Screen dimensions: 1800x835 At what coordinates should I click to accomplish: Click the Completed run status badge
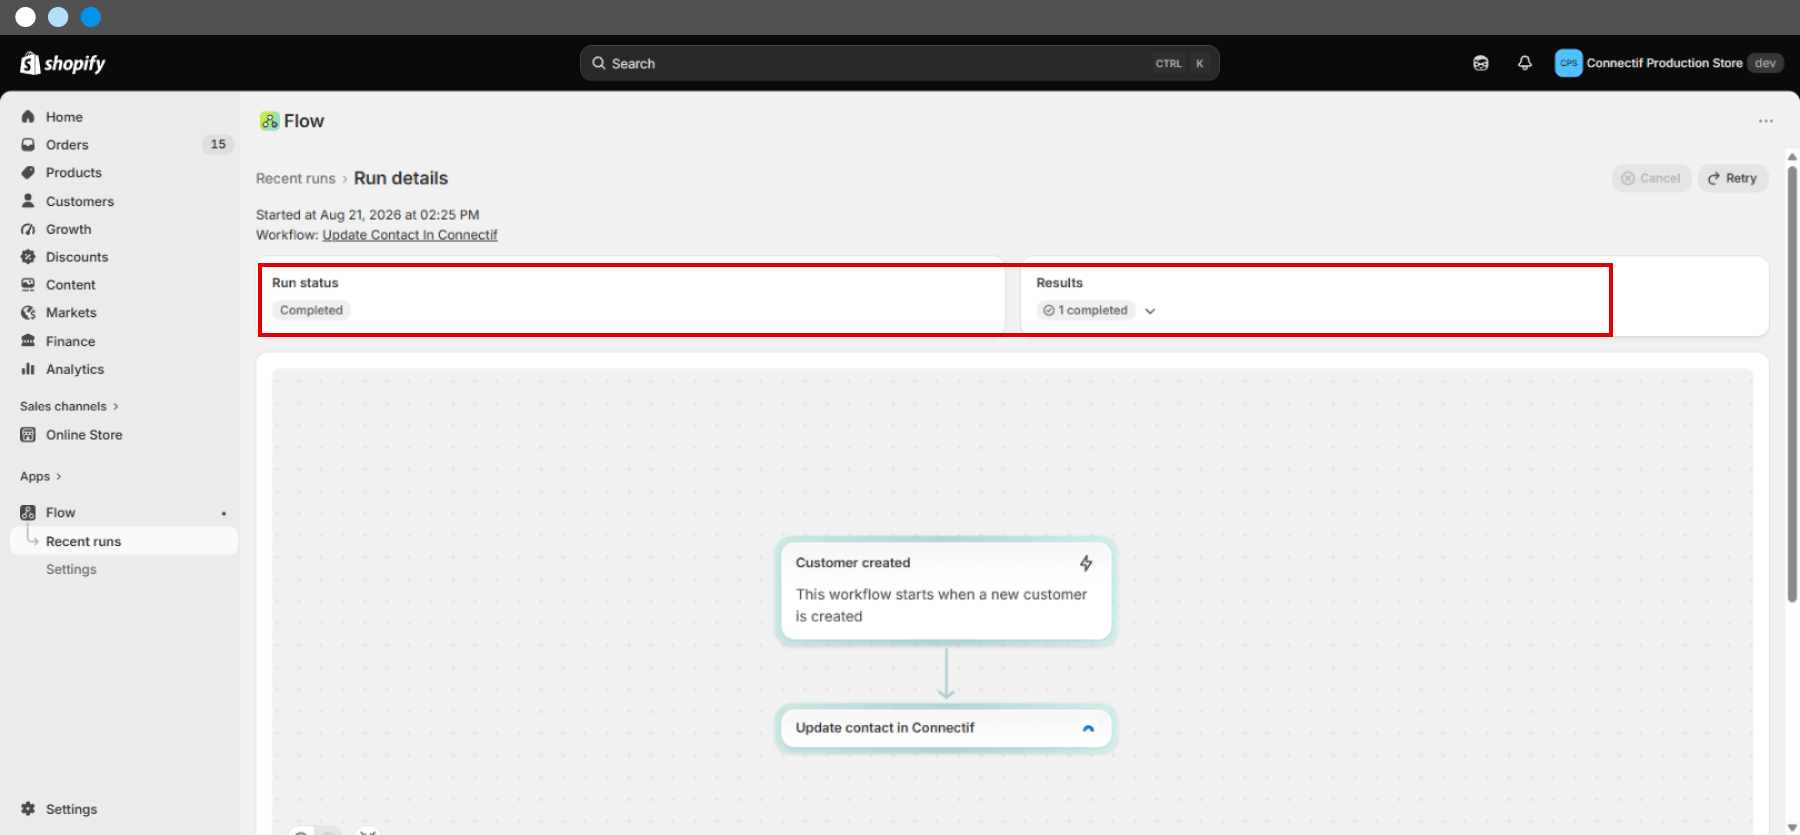pyautogui.click(x=311, y=310)
